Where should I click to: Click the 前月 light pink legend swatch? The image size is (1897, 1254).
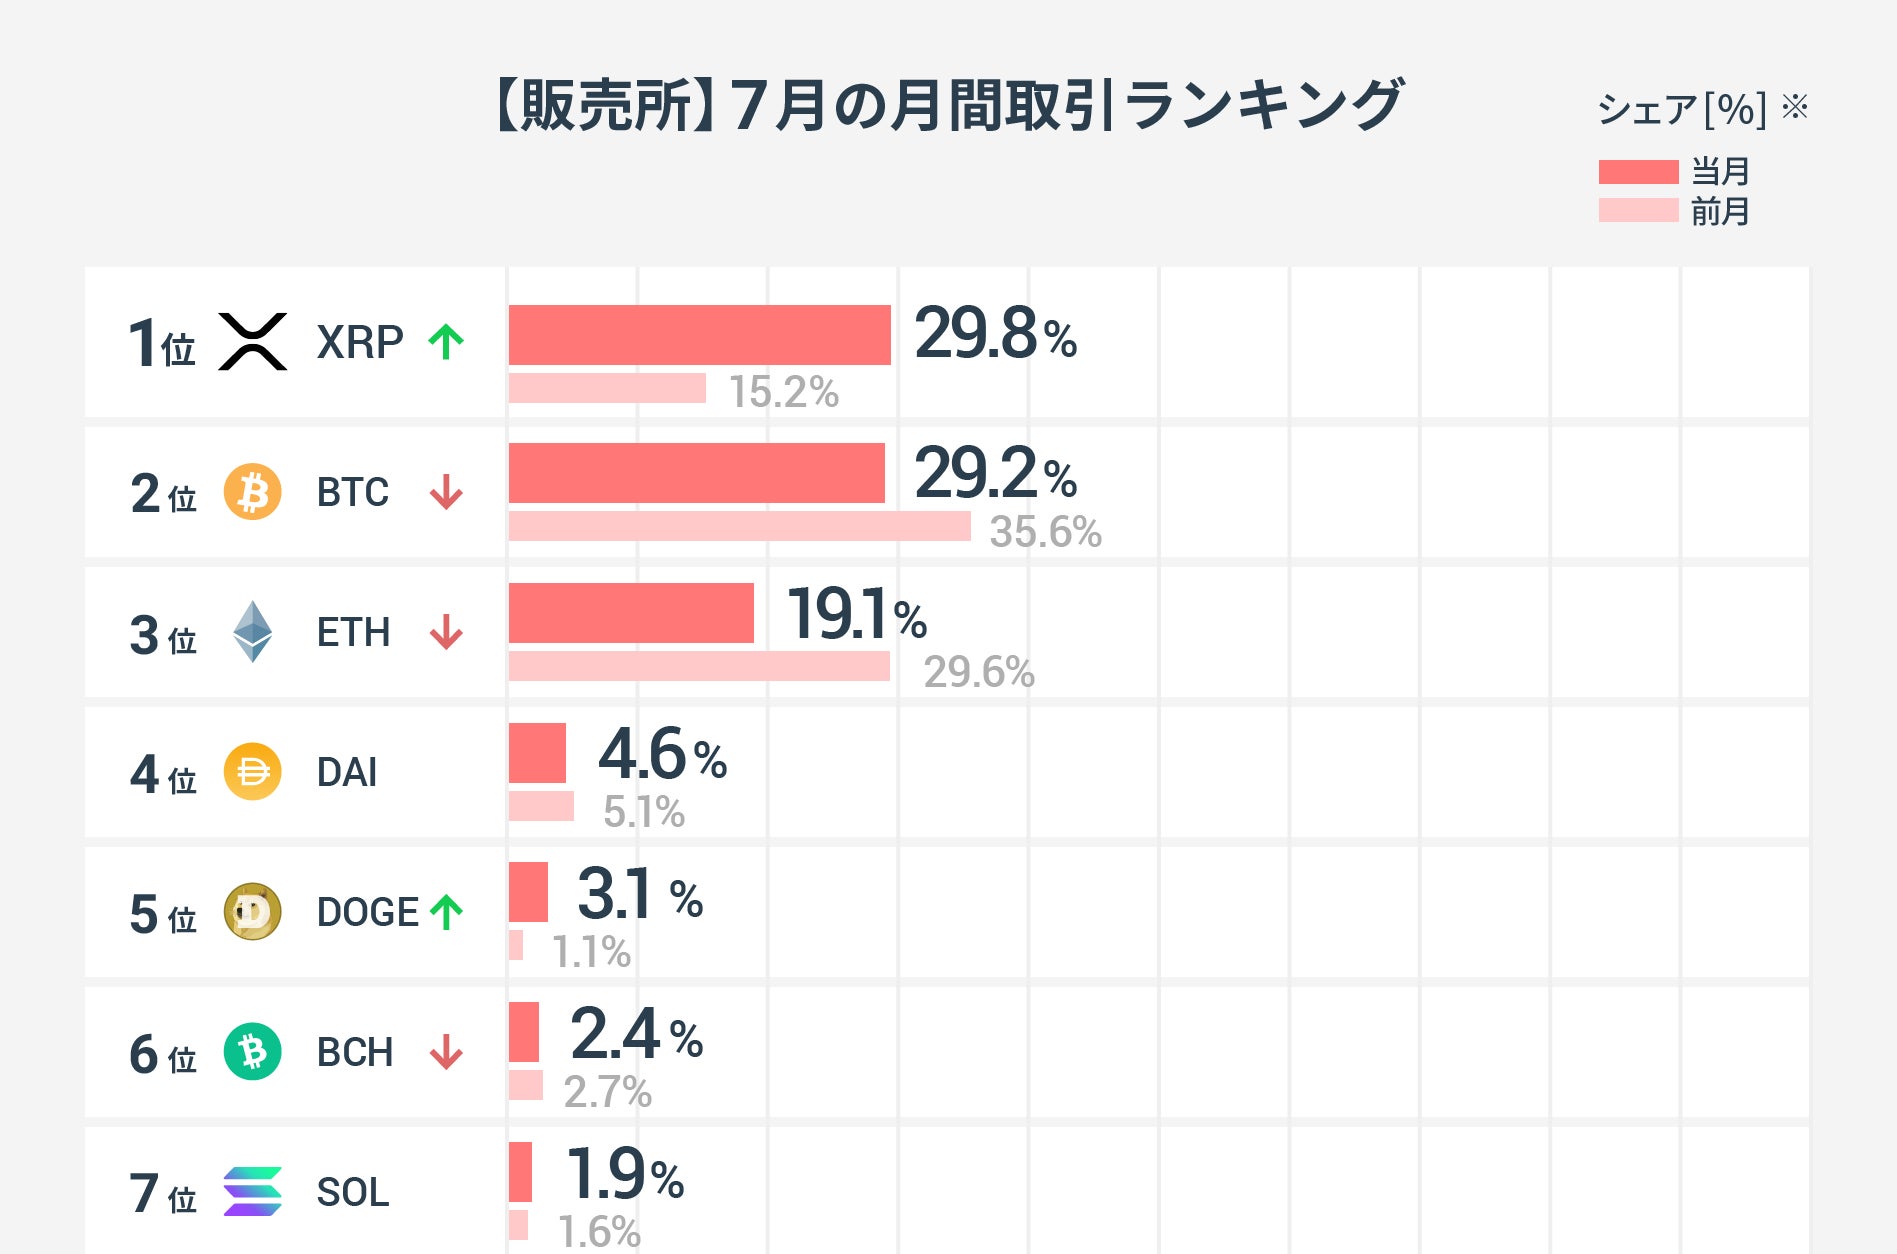(x=1638, y=210)
